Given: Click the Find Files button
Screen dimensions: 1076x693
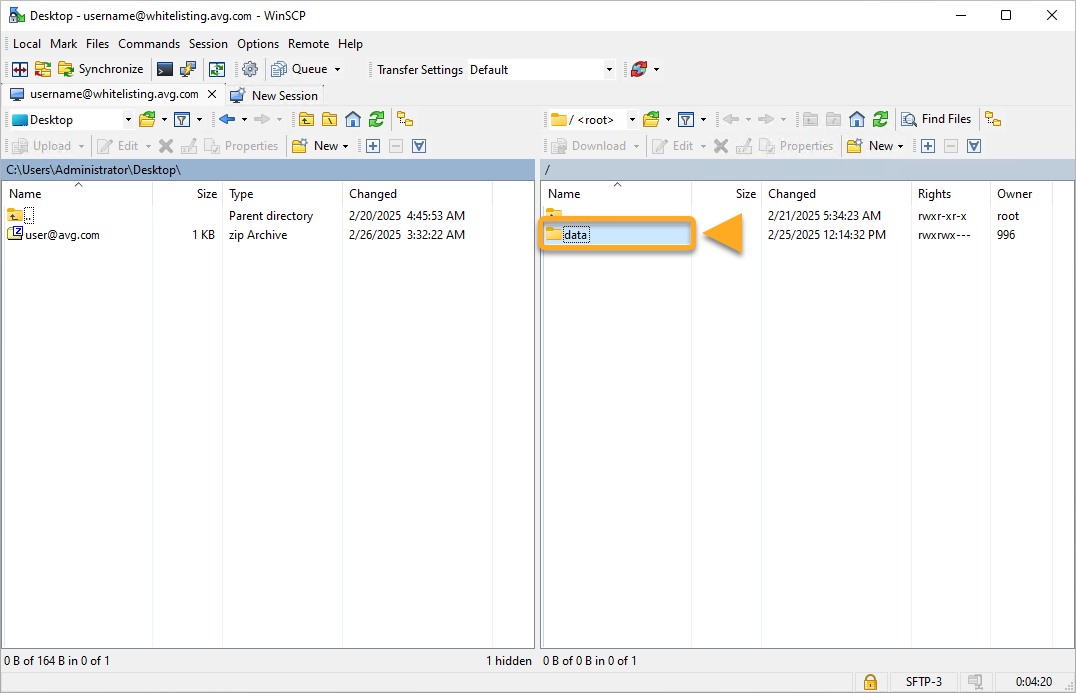Looking at the screenshot, I should pyautogui.click(x=936, y=119).
